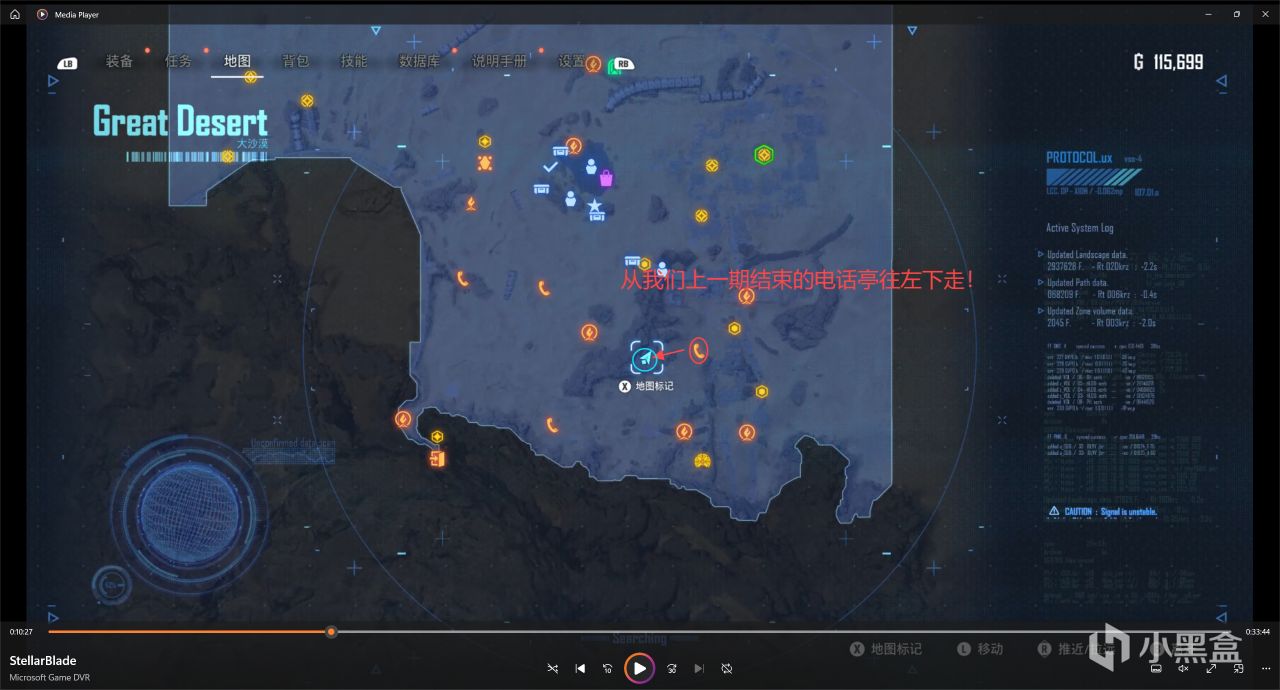Viewport: 1280px width, 690px height.
Task: Click the StellarBlade video title
Action: click(43, 660)
